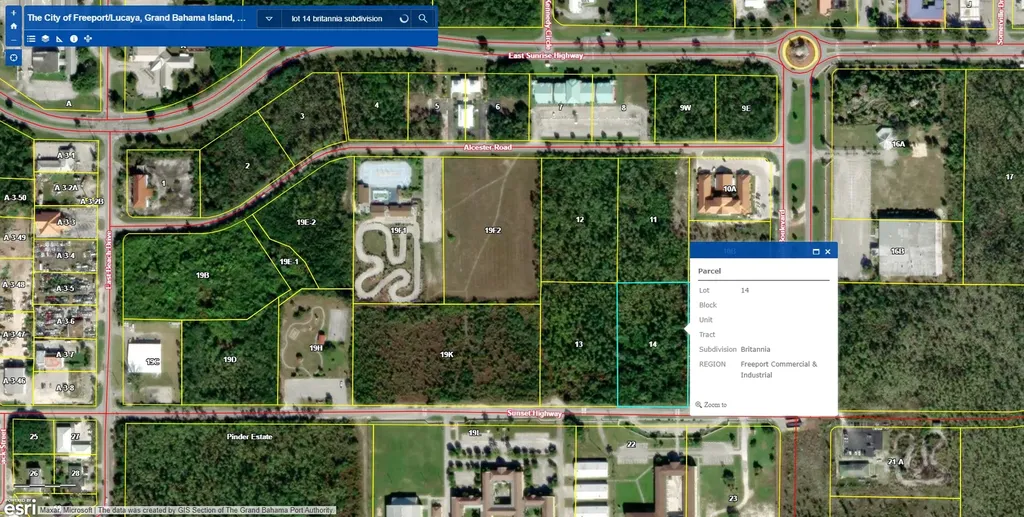The height and width of the screenshot is (517, 1024).
Task: Pick parcel 3 on the map
Action: 302,116
